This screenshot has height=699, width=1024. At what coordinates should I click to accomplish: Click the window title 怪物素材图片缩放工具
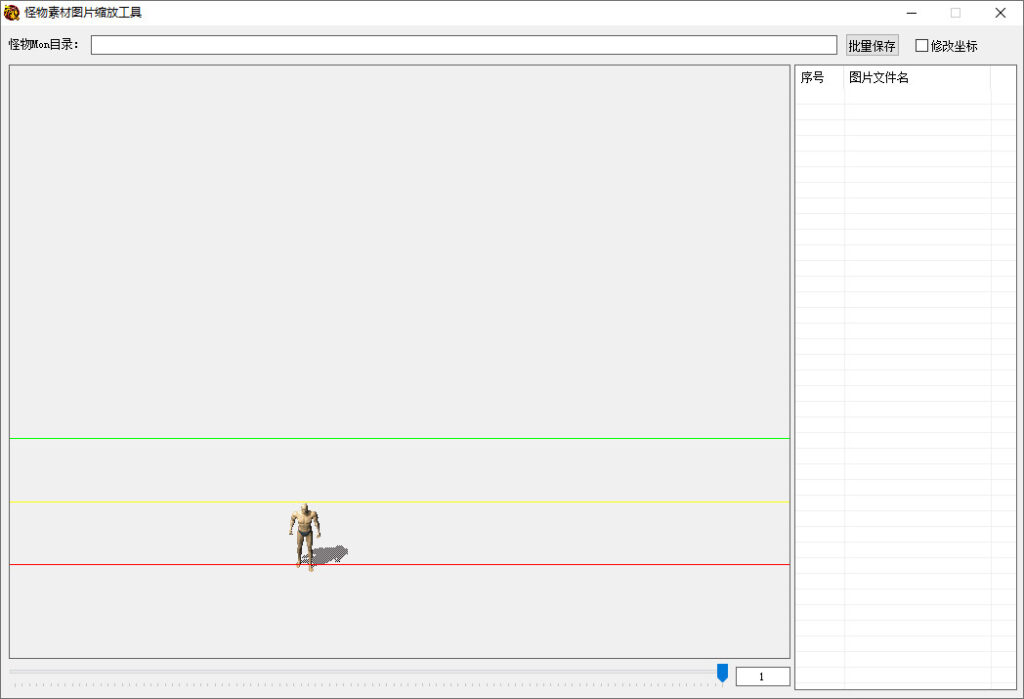(83, 13)
